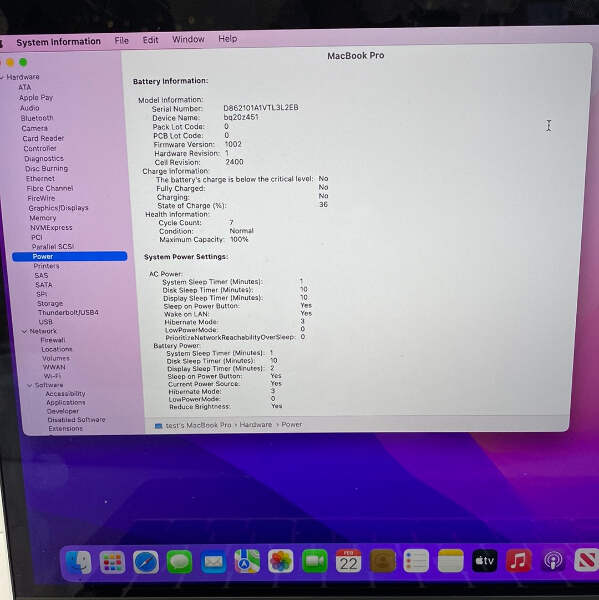
Task: Open the Window menu
Action: pos(188,39)
